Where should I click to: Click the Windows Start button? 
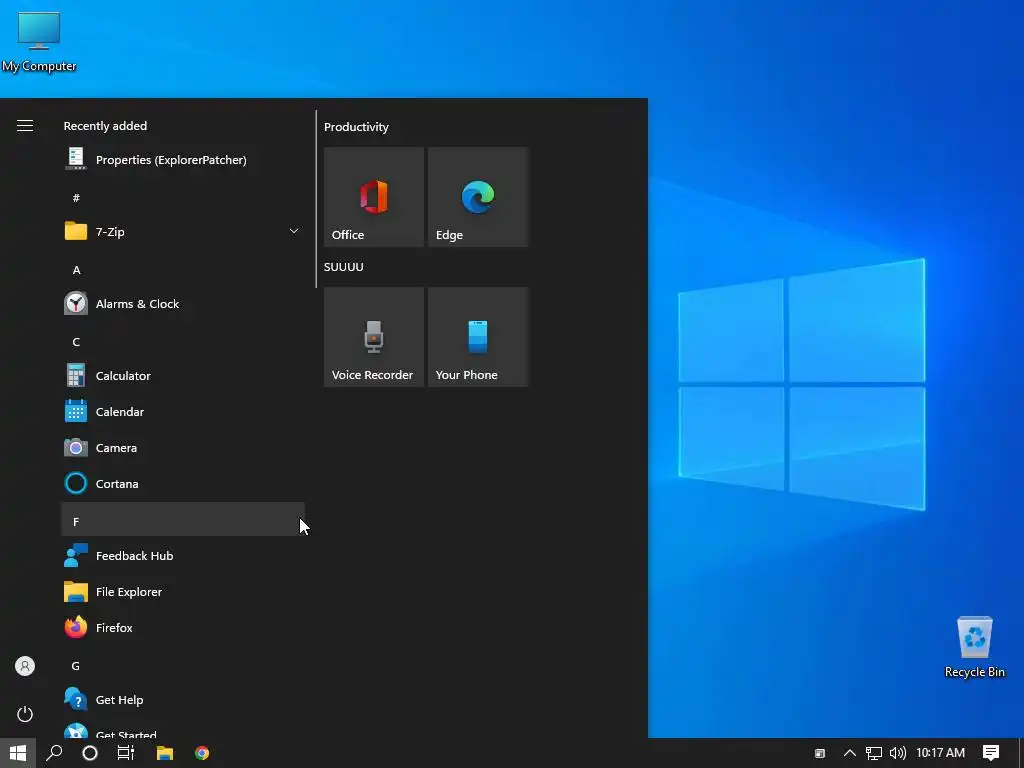pyautogui.click(x=18, y=753)
